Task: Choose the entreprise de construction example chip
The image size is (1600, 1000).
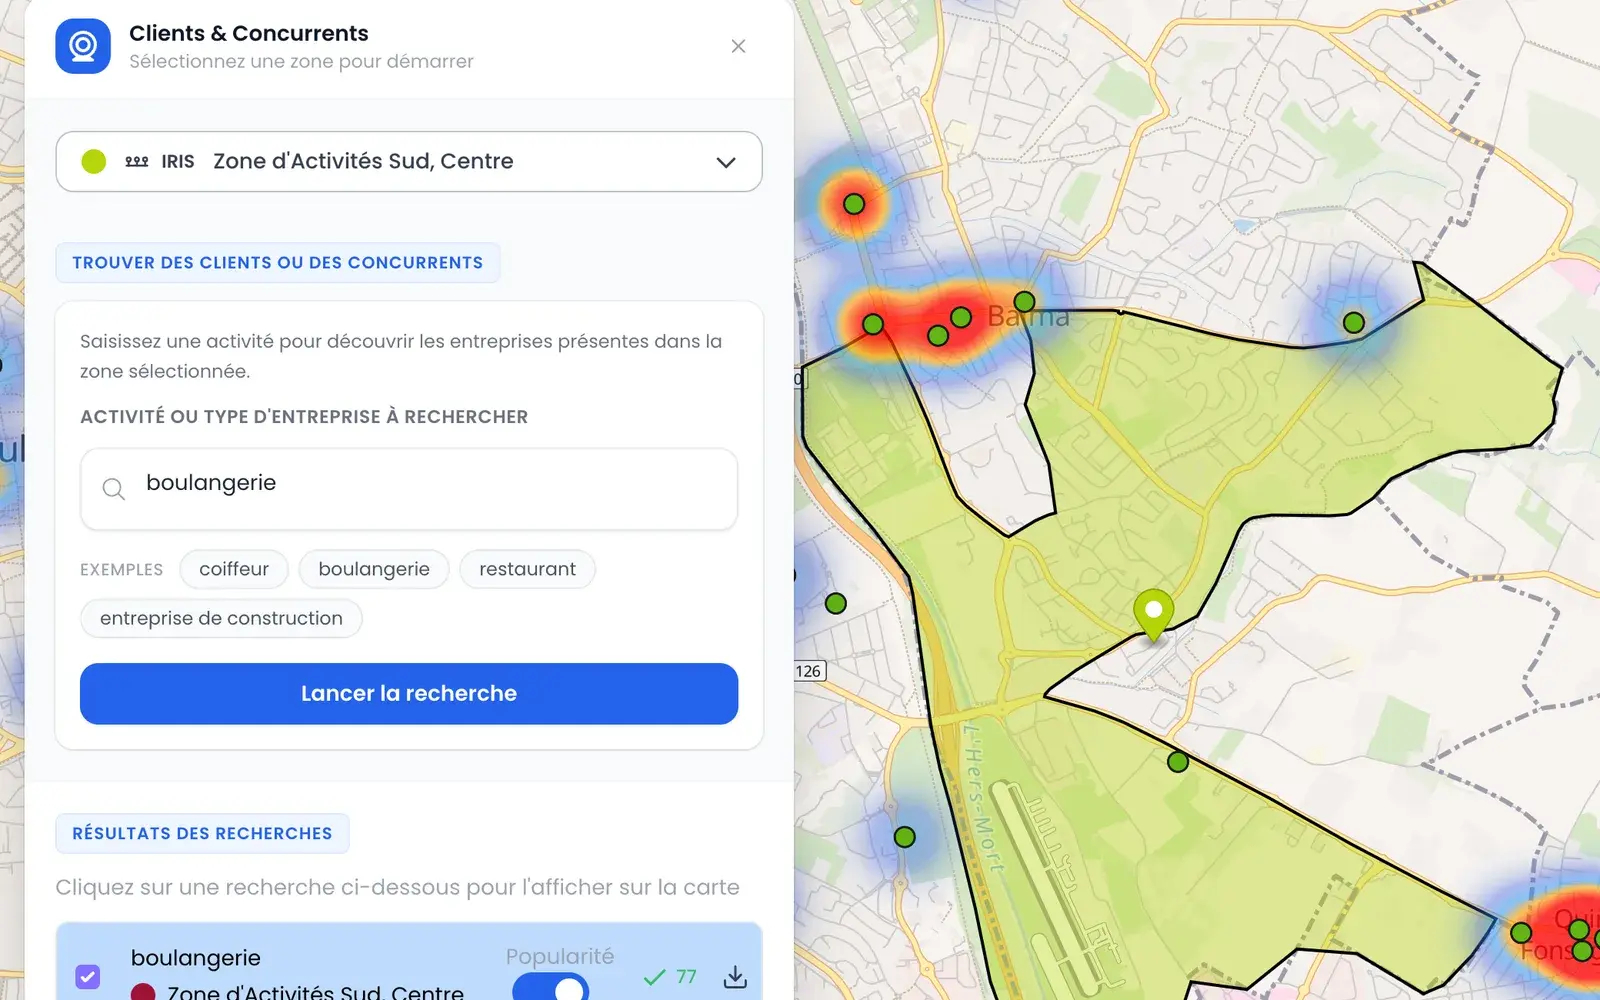Action: click(x=221, y=618)
